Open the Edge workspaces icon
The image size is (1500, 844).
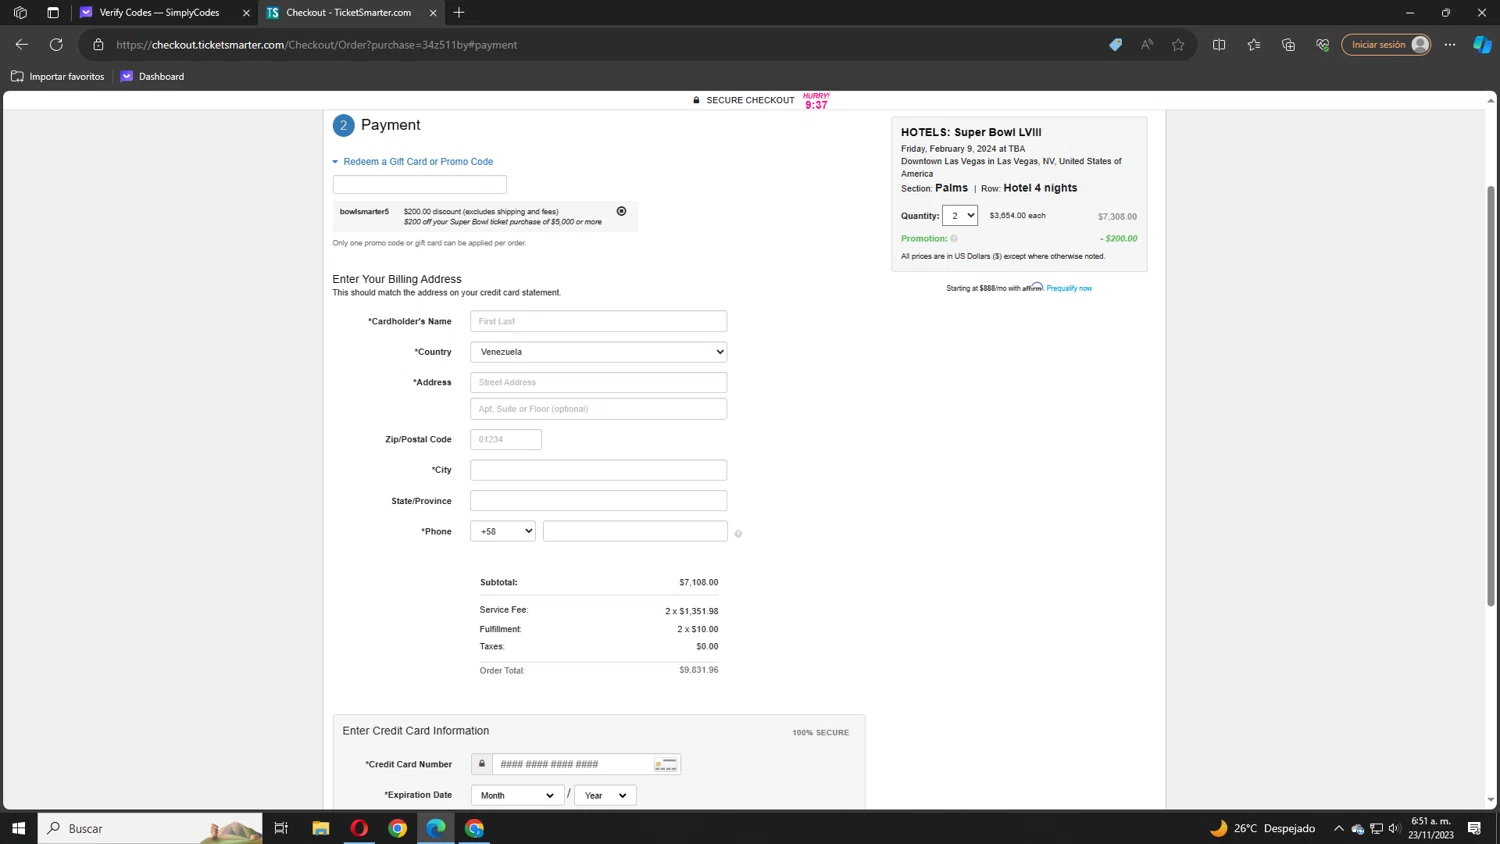[20, 13]
